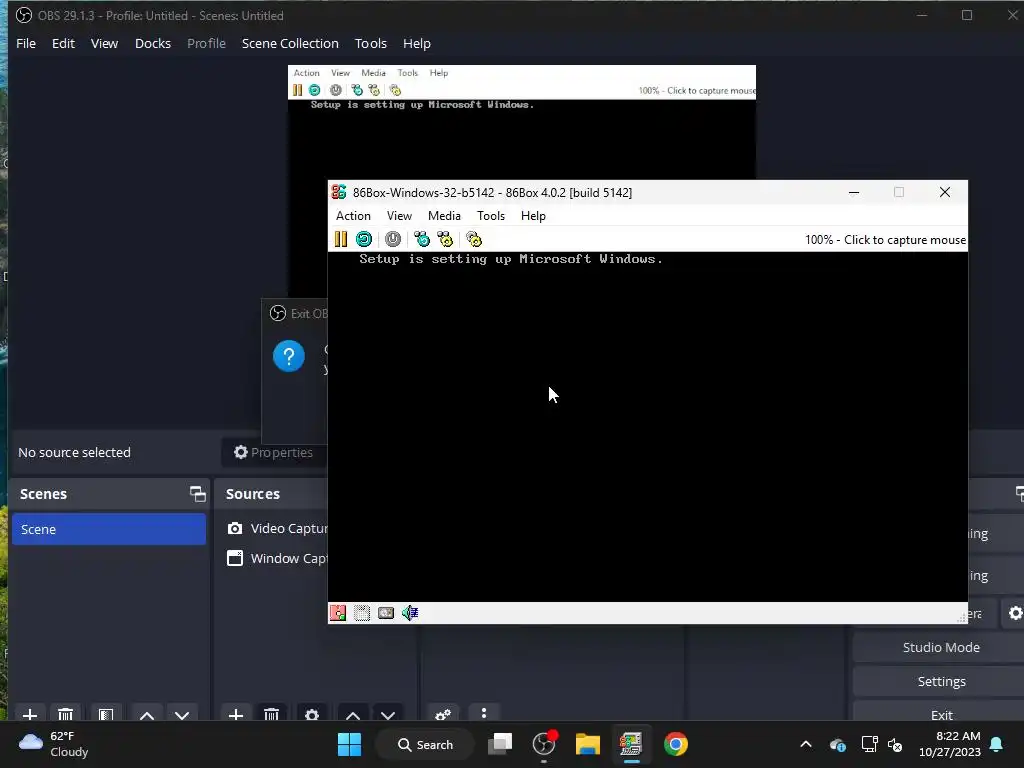The width and height of the screenshot is (1024, 768).
Task: Click "No source selected" label
Action: [74, 452]
